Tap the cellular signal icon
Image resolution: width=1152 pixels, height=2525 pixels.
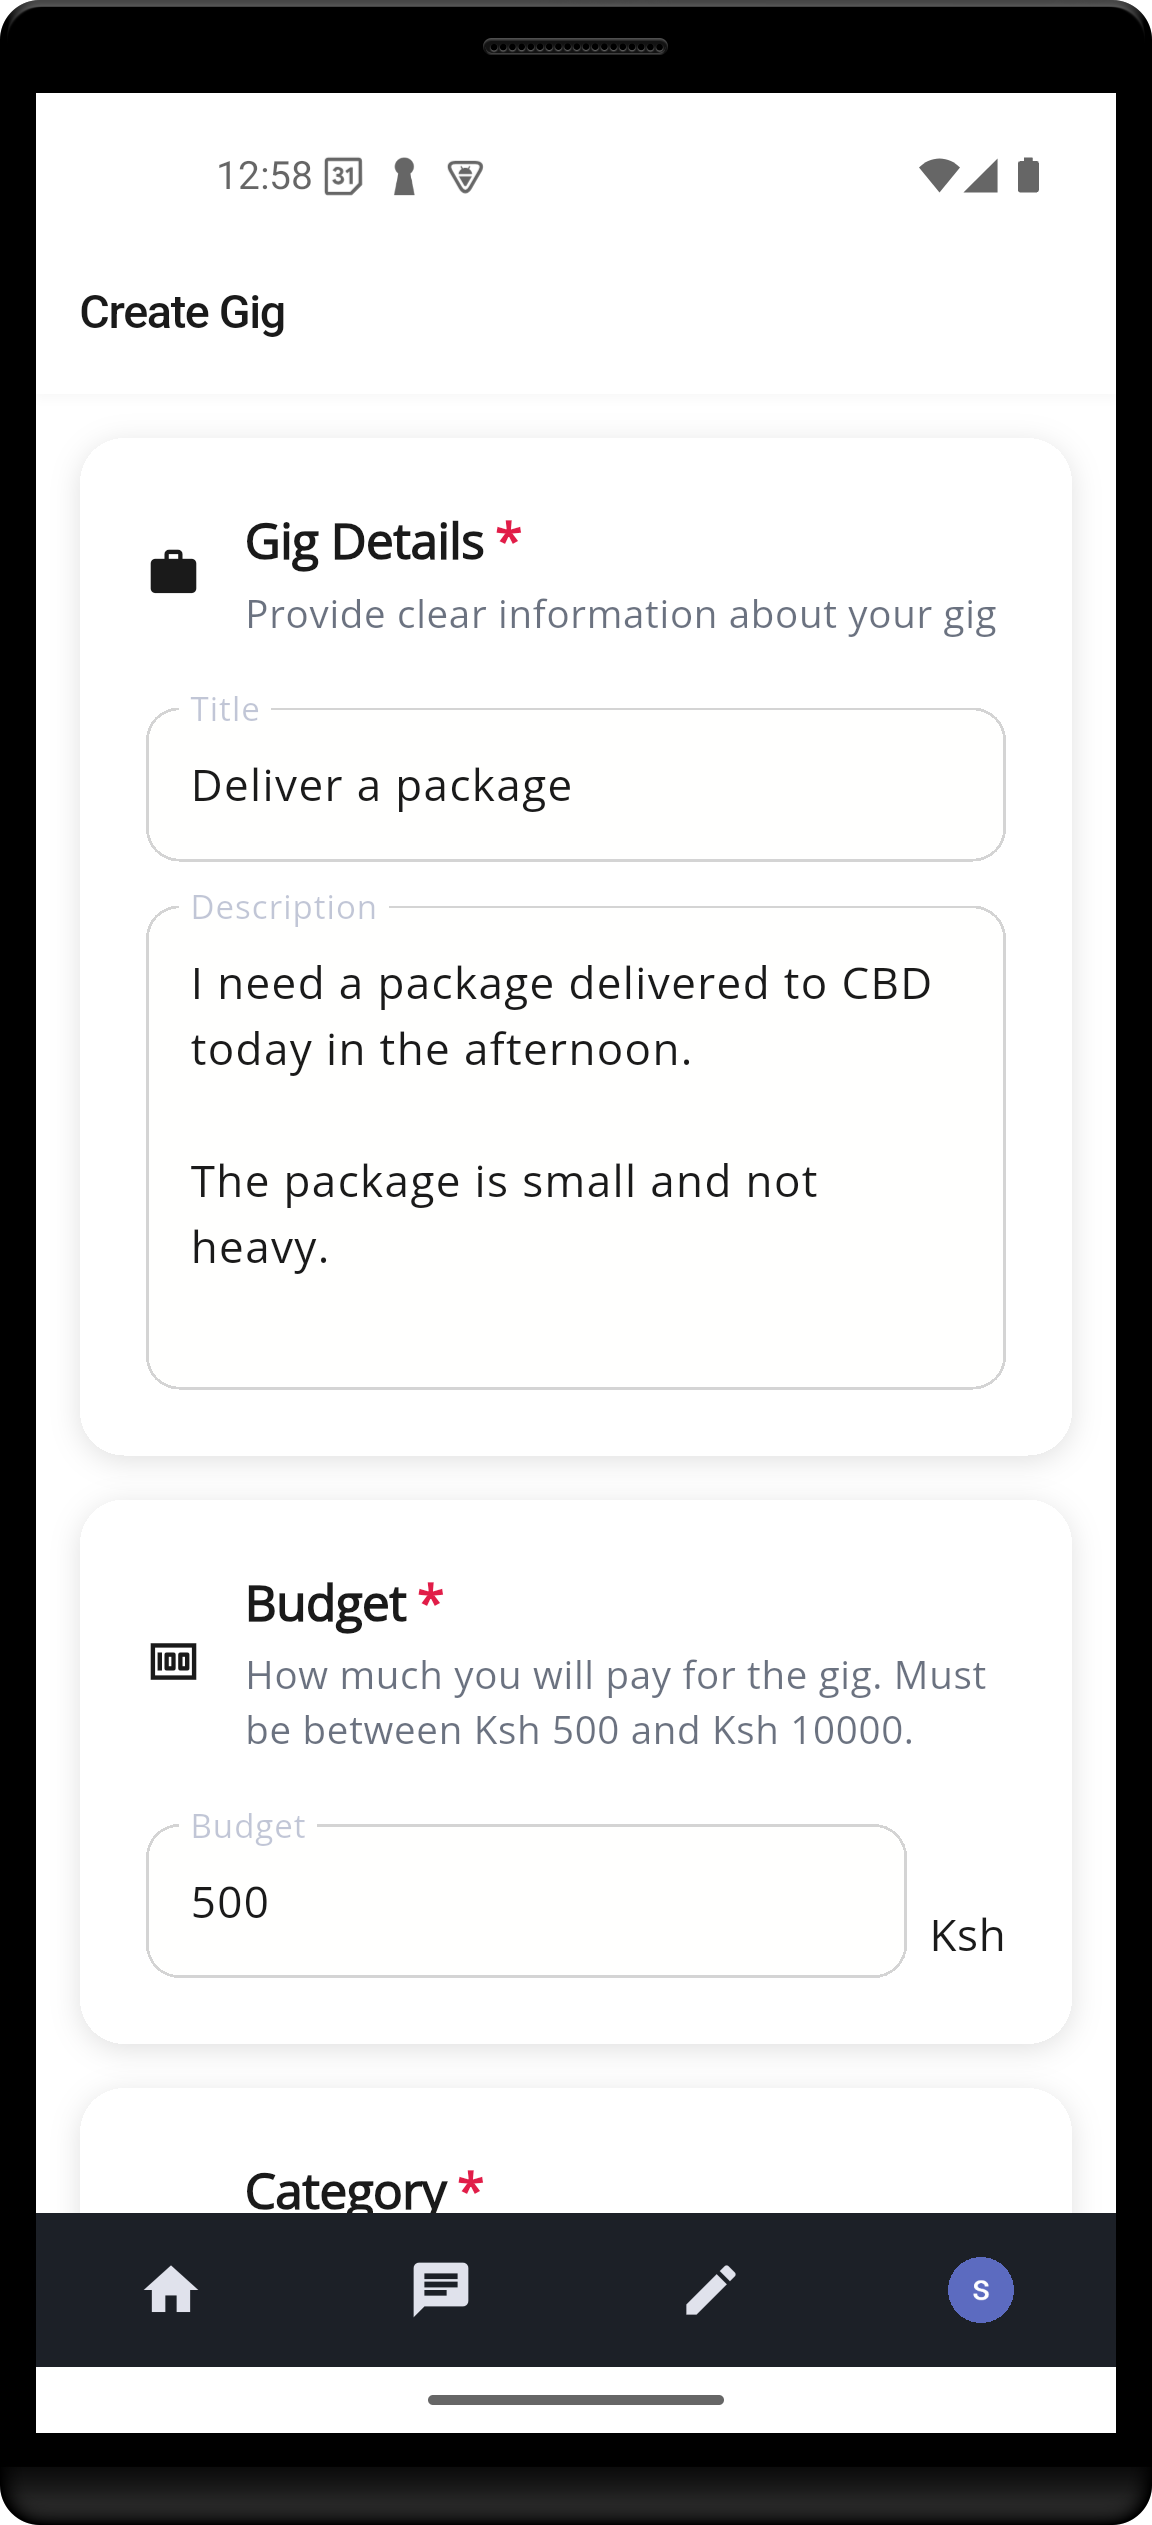(x=982, y=176)
